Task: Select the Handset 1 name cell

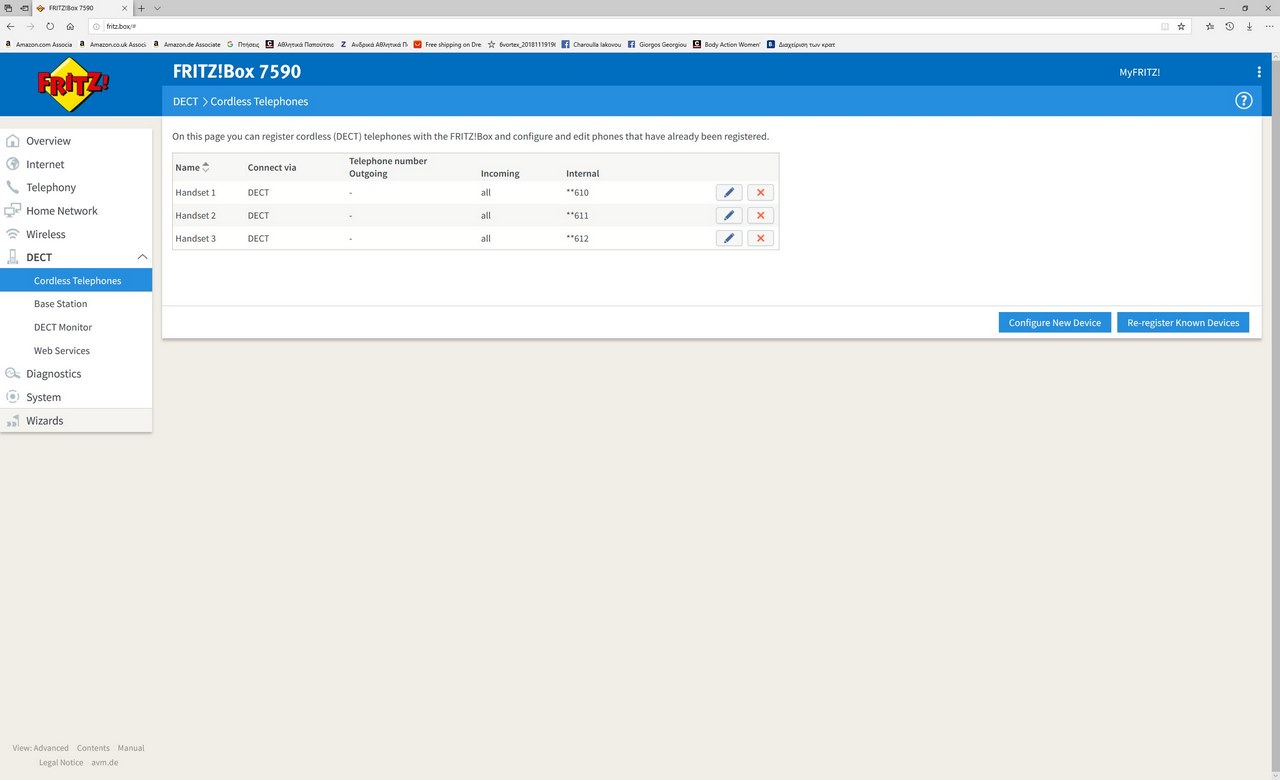Action: [x=195, y=192]
